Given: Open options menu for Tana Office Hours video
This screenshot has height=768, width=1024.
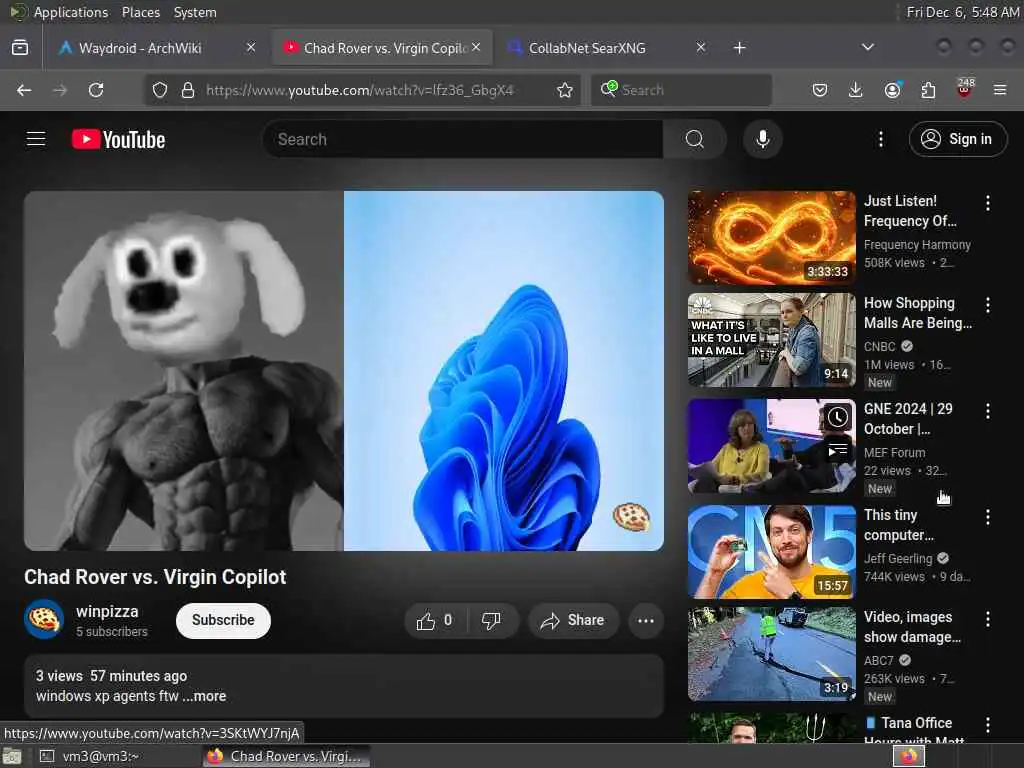Looking at the screenshot, I should coord(987,725).
